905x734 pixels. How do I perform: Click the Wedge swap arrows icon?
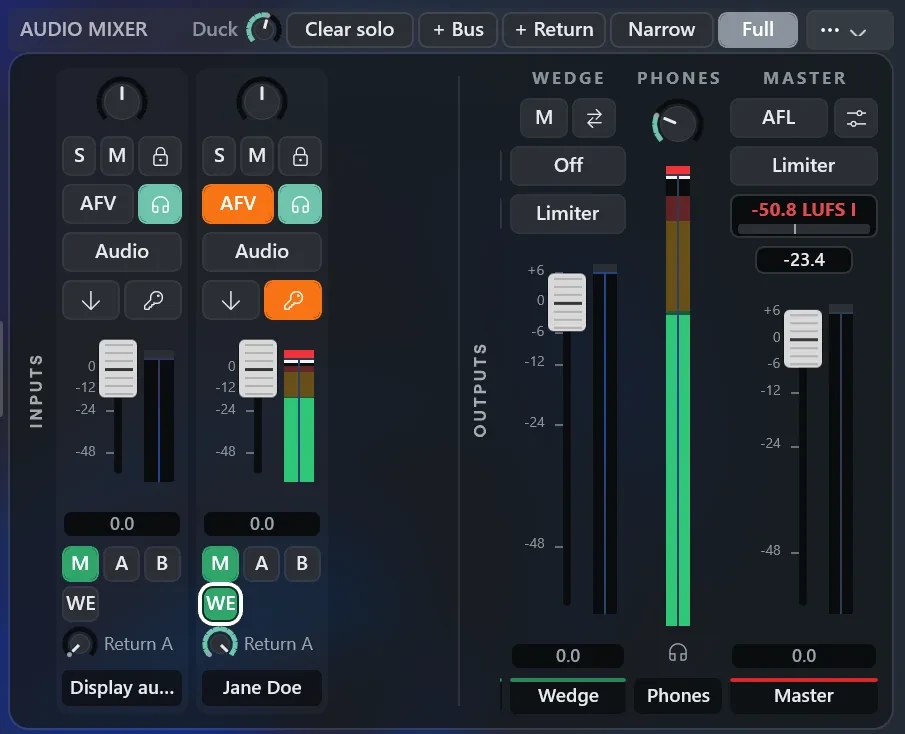click(x=594, y=118)
